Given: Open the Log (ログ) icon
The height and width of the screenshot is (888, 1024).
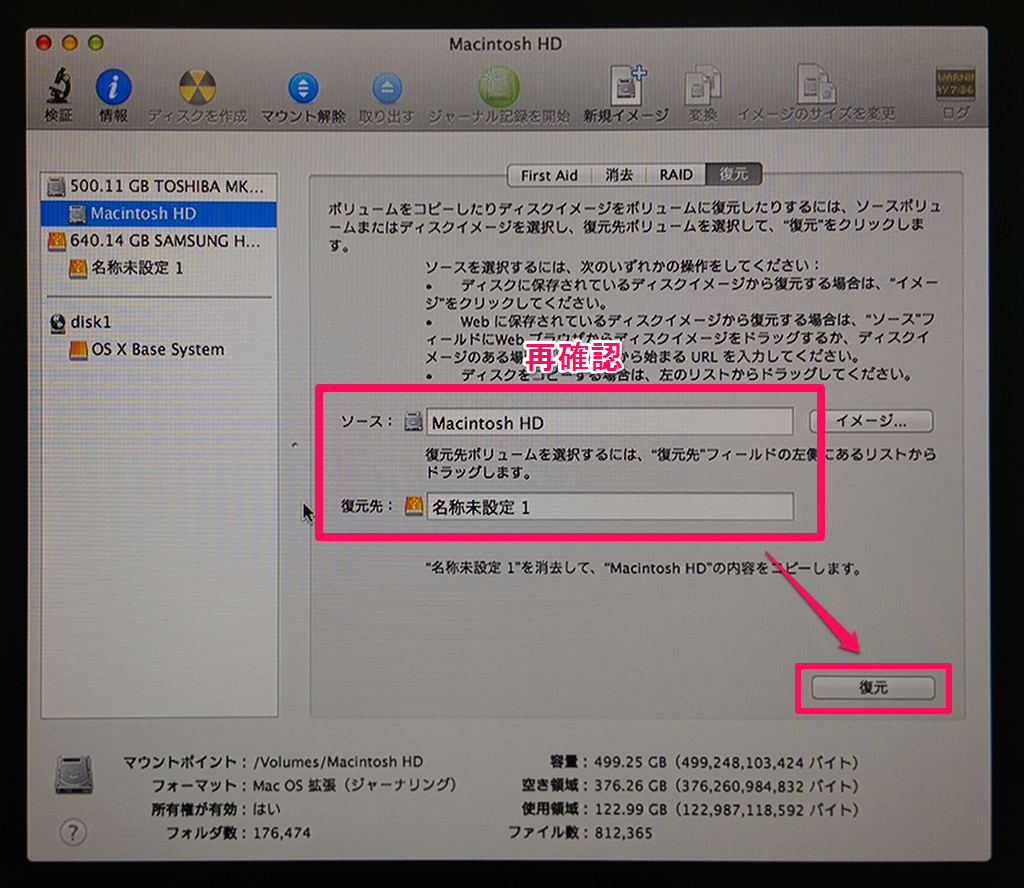Looking at the screenshot, I should coord(955,88).
